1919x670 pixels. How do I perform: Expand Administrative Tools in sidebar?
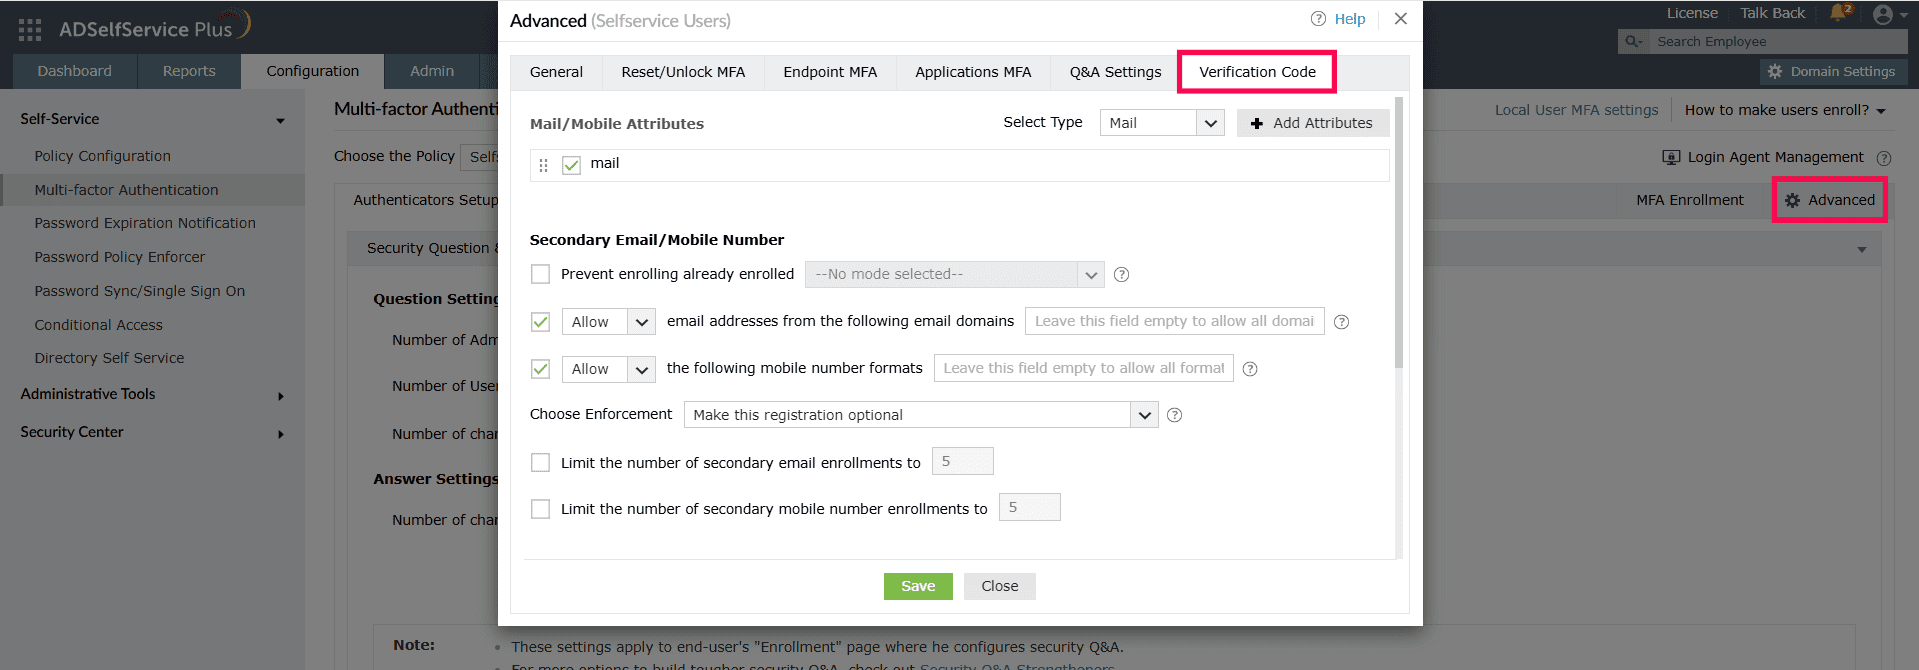tap(281, 396)
